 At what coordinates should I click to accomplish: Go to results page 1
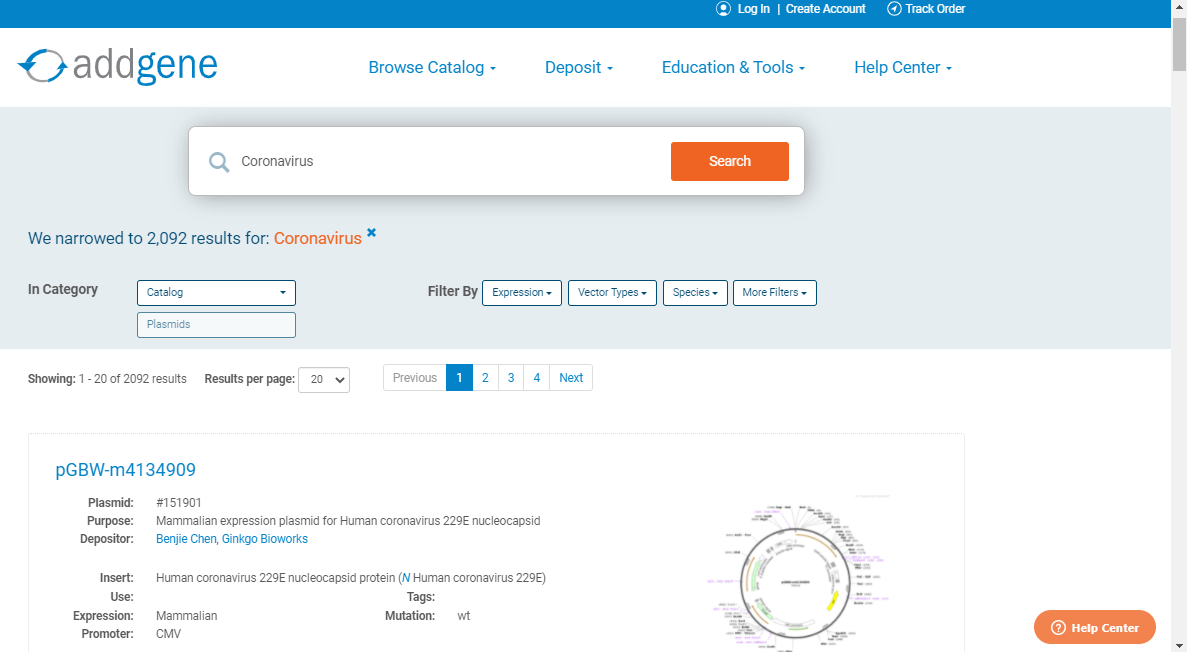(460, 378)
